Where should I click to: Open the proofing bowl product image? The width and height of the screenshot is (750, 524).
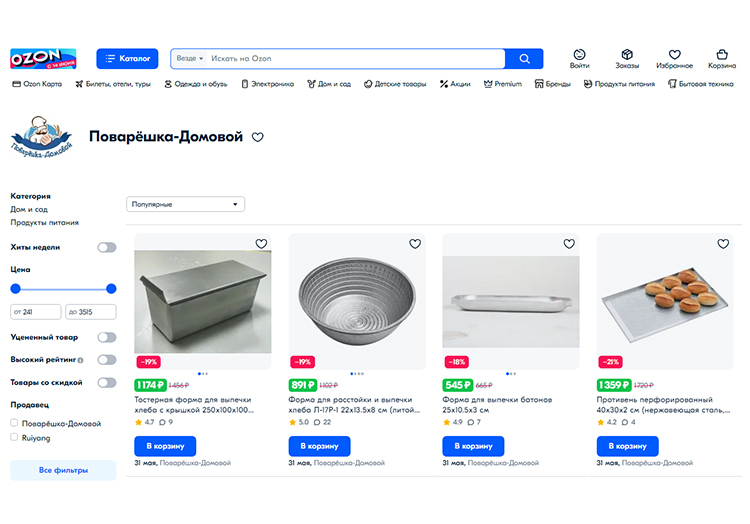point(357,302)
